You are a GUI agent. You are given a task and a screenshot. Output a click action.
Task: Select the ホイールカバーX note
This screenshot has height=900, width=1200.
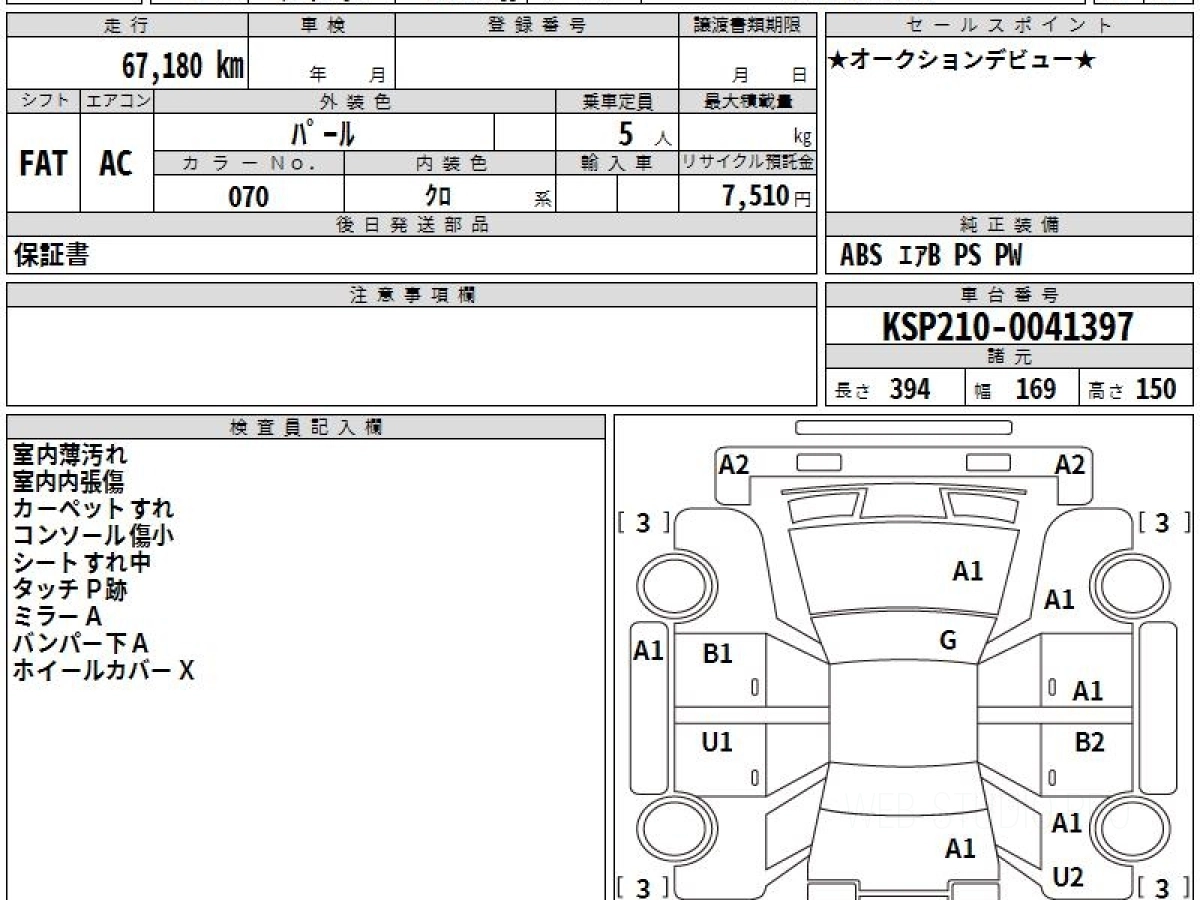[103, 670]
